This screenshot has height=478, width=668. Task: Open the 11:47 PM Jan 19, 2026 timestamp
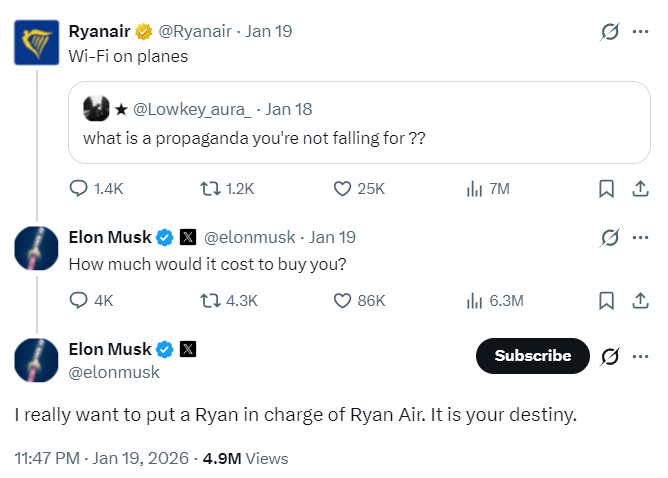click(103, 458)
